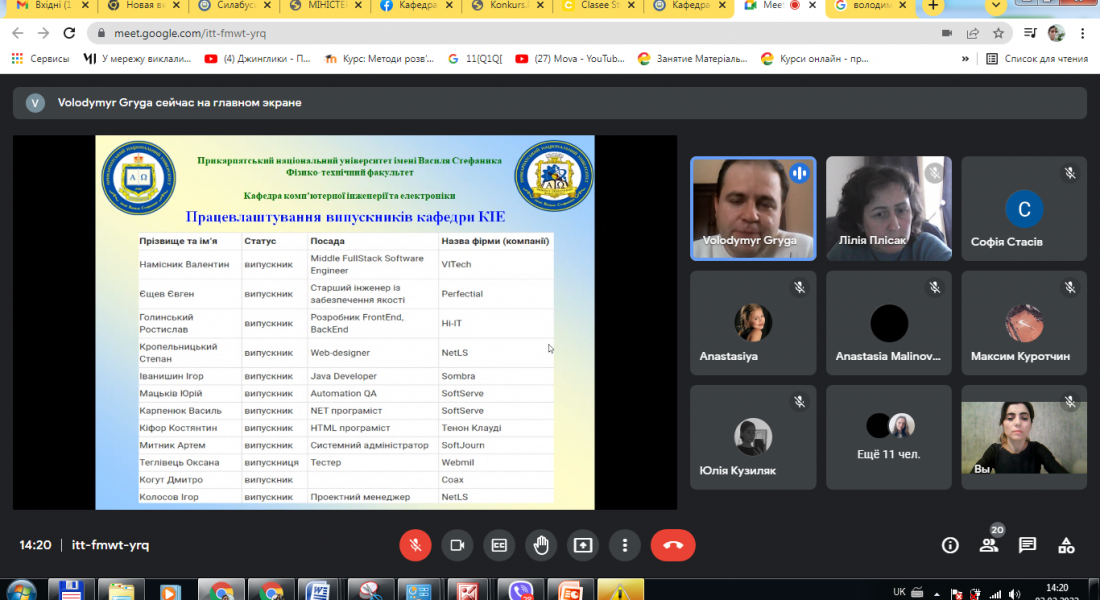
Task: Open the 'Ещё 11 чел.' participants tile
Action: (889, 437)
